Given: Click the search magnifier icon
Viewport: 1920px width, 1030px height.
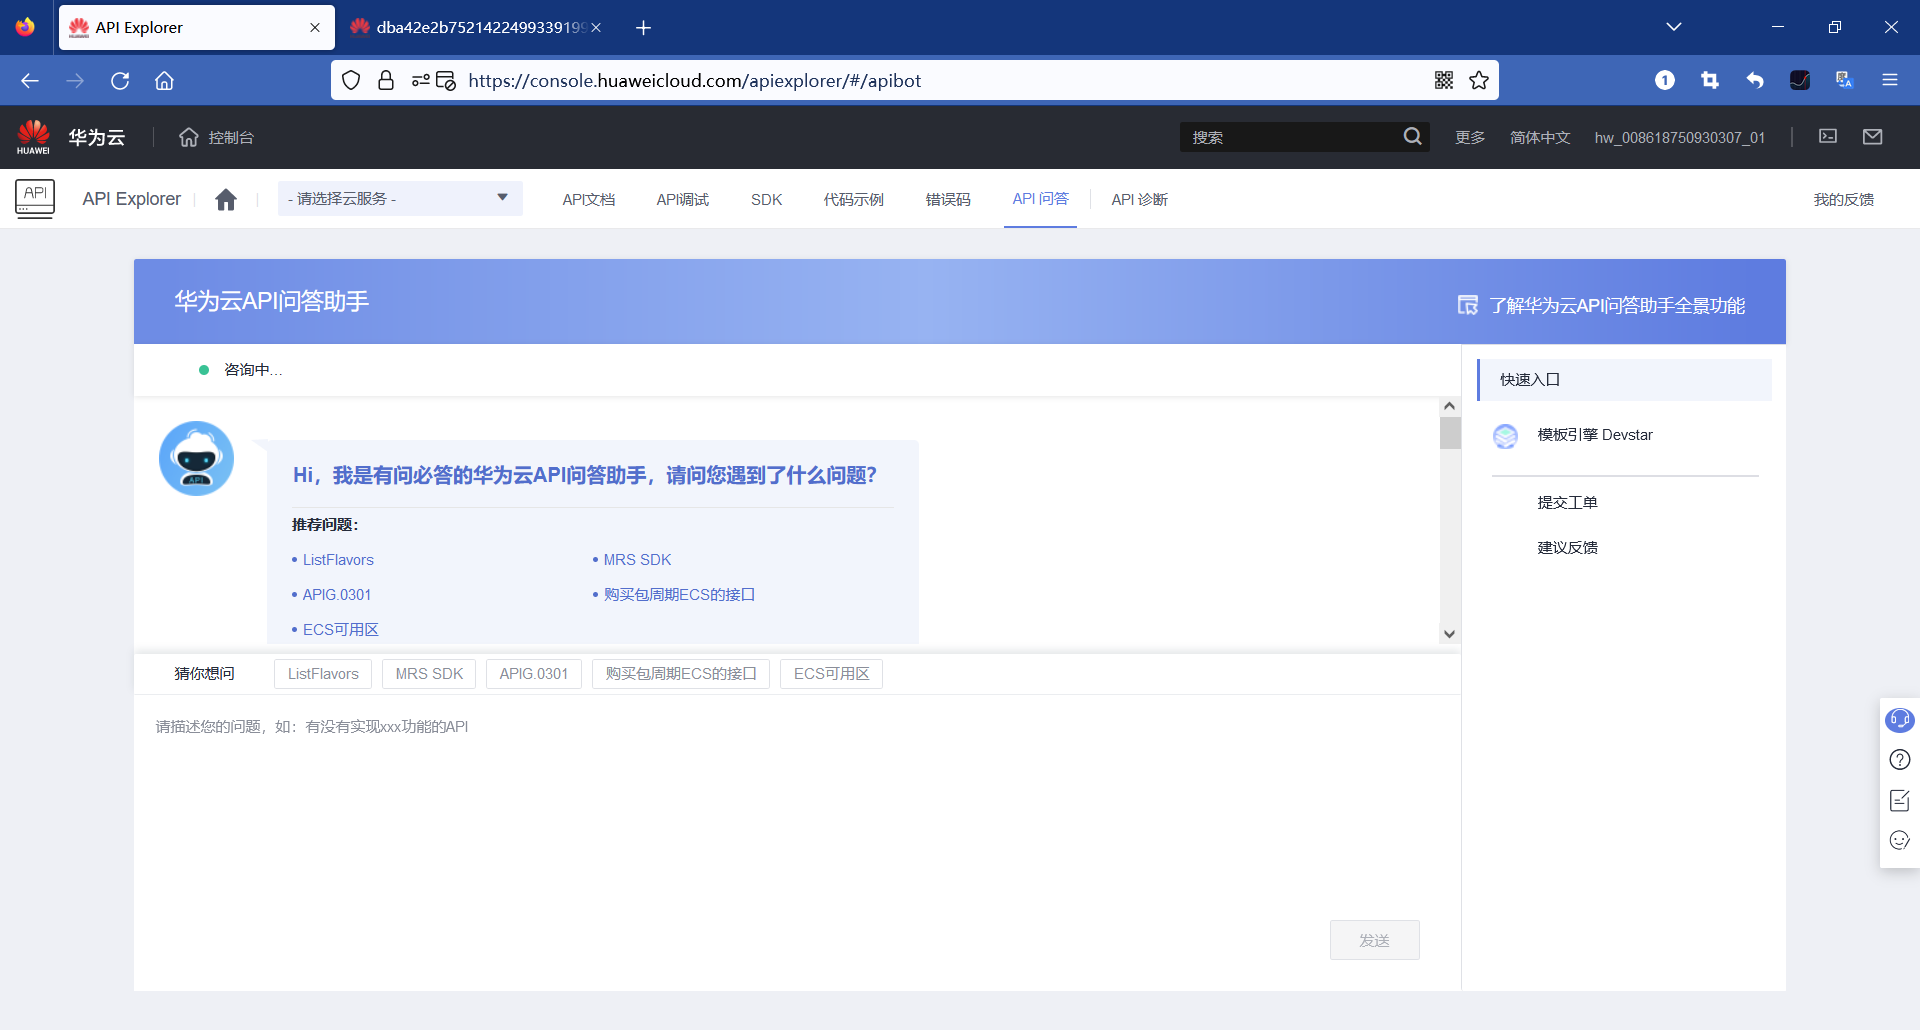Looking at the screenshot, I should pos(1413,136).
